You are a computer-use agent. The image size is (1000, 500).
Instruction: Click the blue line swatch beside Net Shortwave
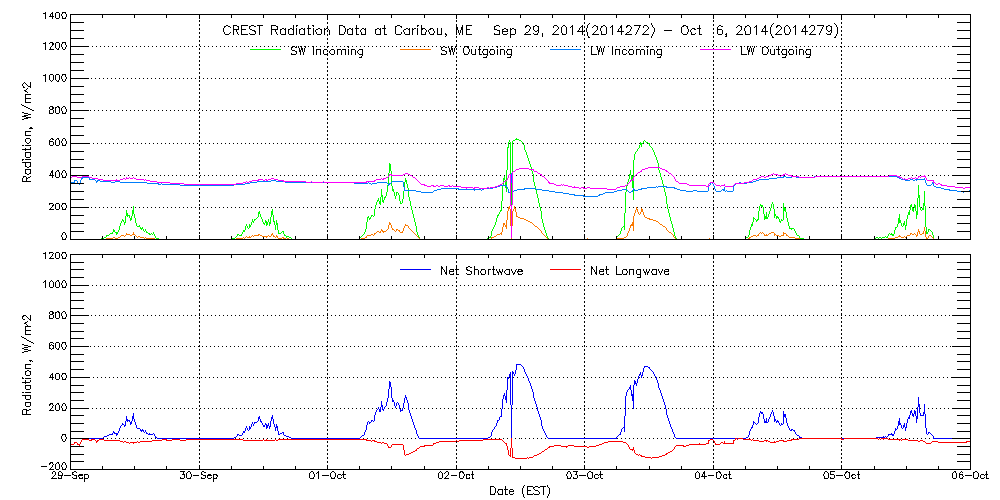(416, 271)
